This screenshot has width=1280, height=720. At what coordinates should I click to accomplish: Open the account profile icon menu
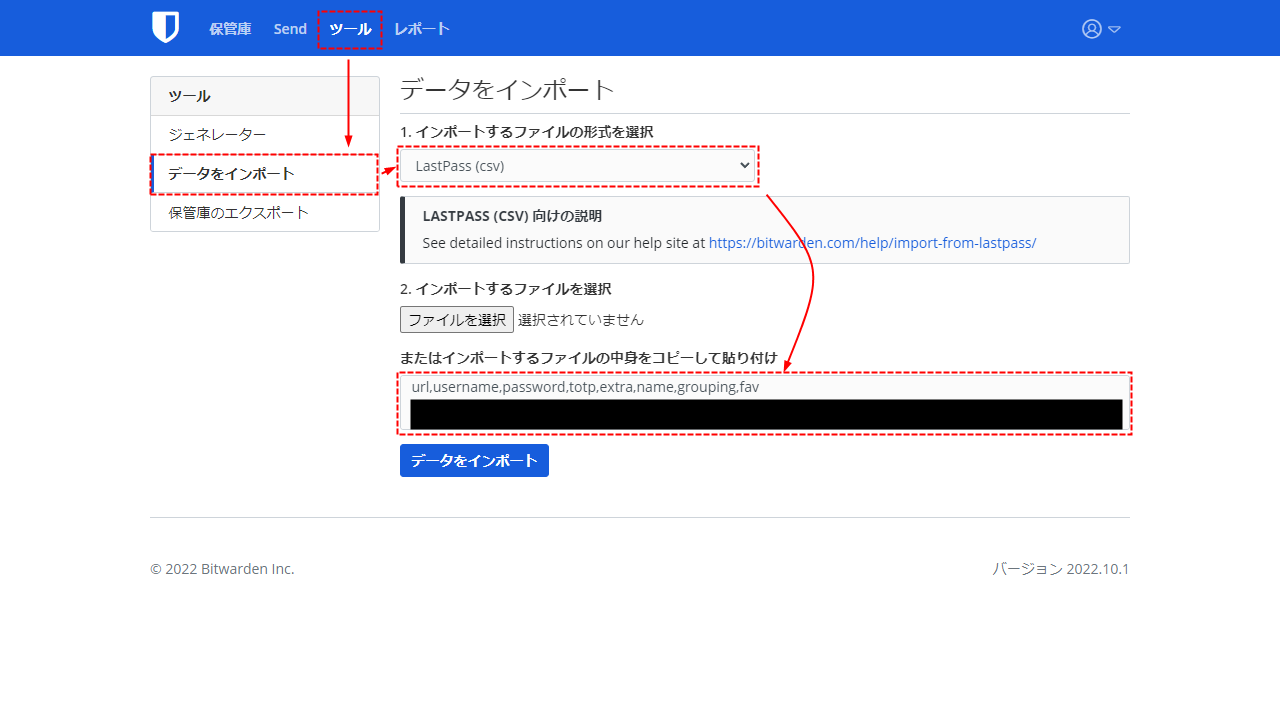pos(1101,29)
